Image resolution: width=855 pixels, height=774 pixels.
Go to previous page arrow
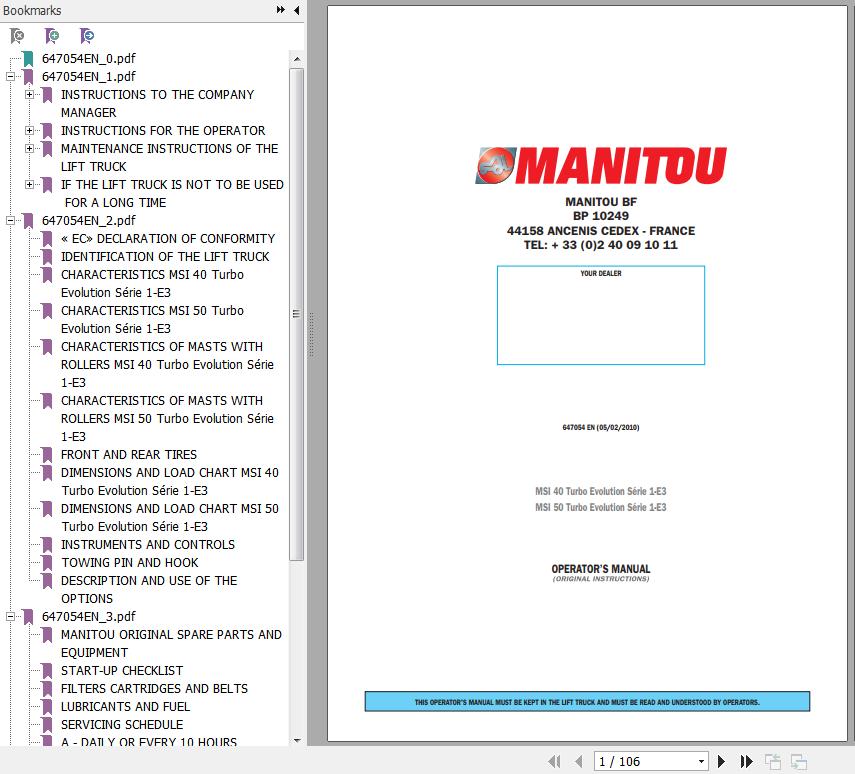pyautogui.click(x=579, y=761)
